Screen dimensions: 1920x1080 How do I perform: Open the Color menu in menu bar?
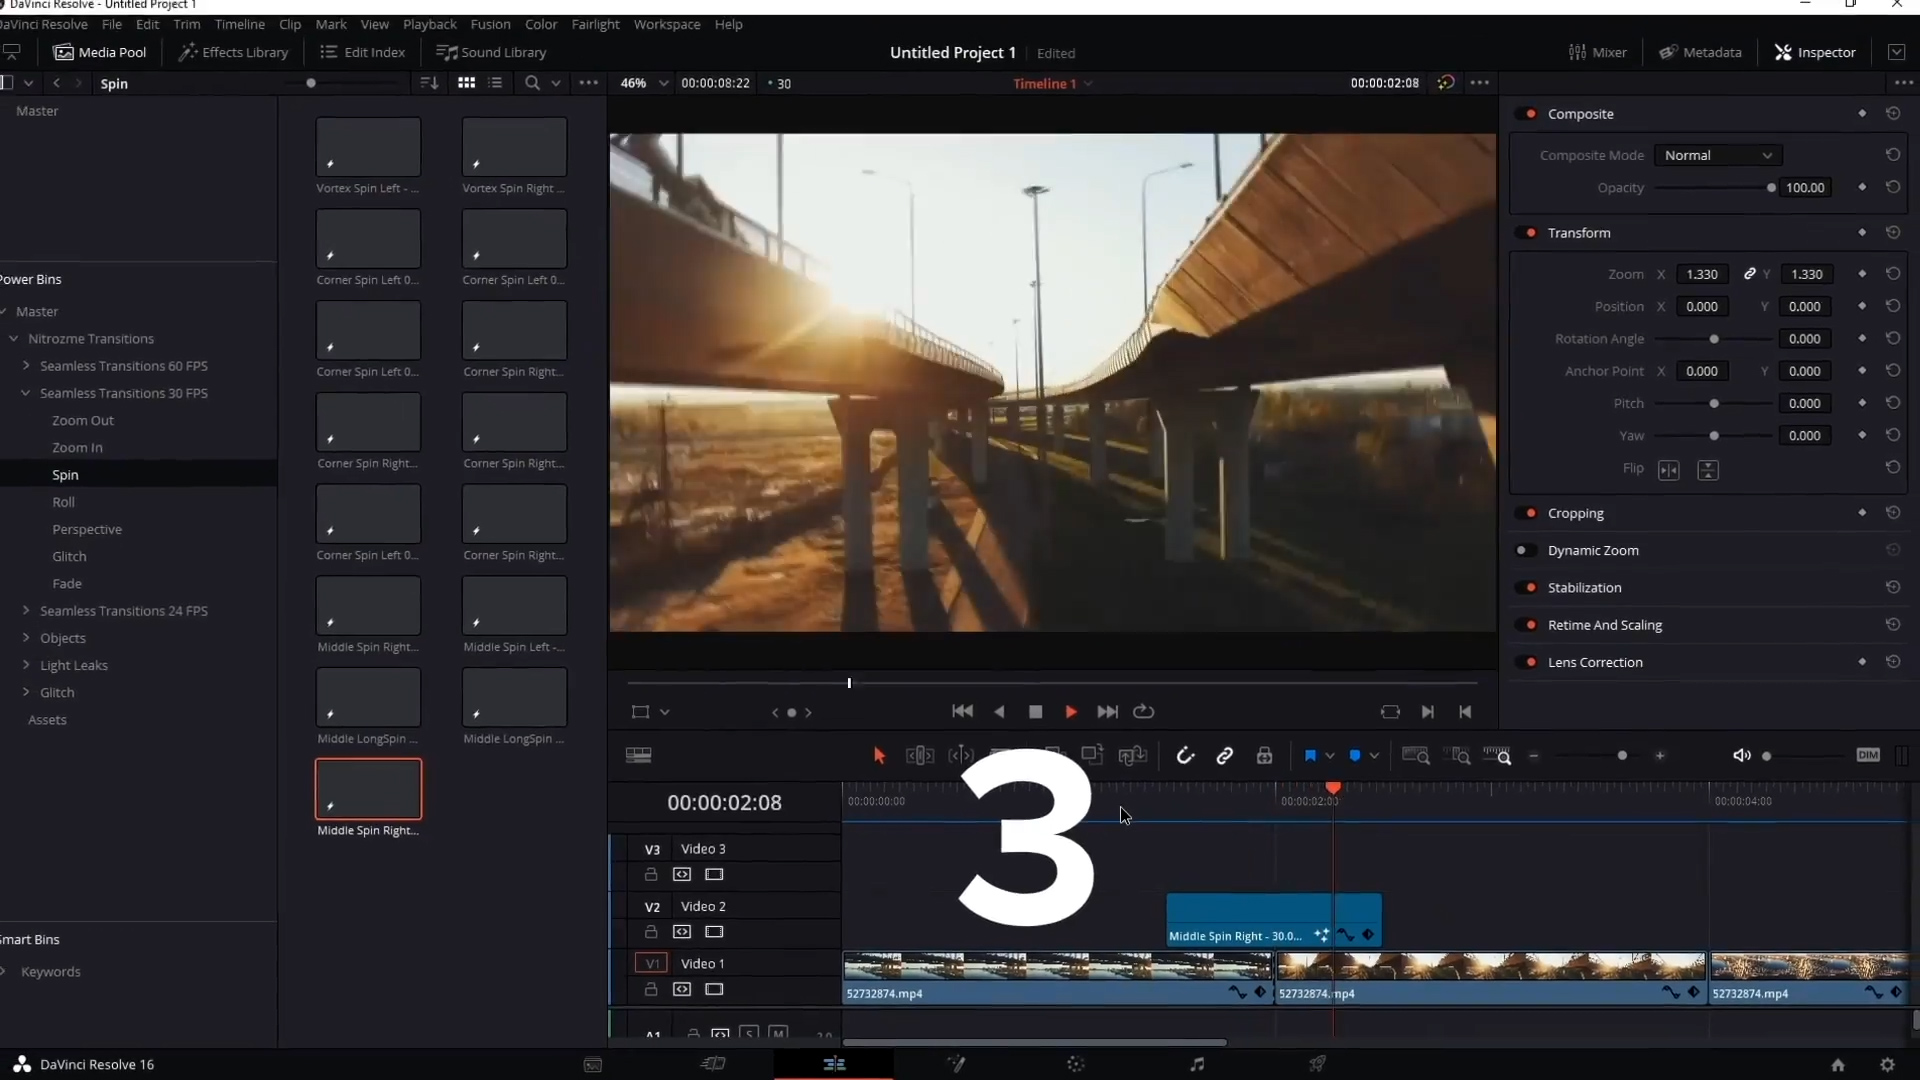coord(541,24)
